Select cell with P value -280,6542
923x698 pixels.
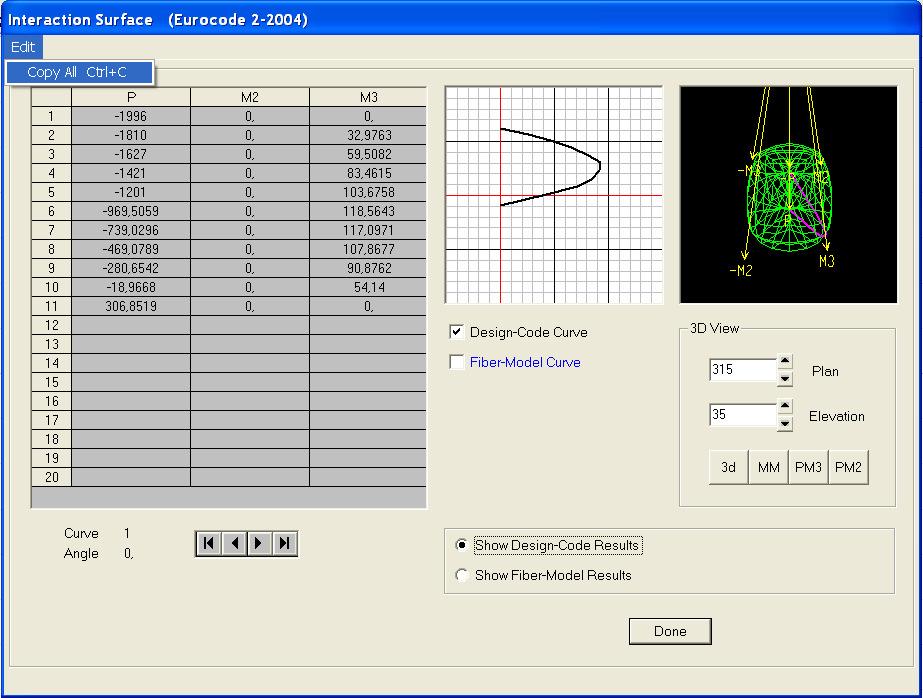tap(131, 268)
